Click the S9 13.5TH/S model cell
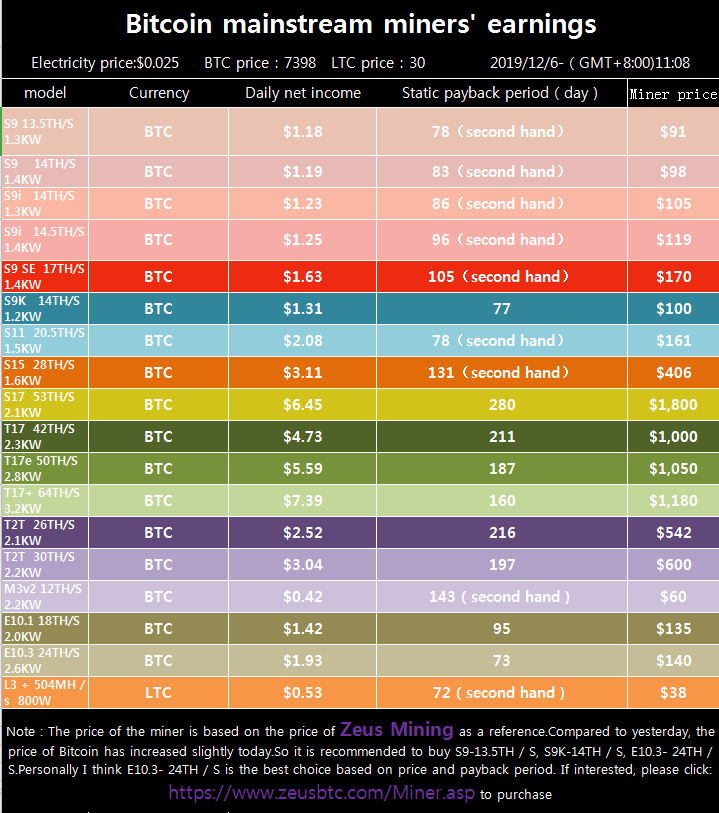This screenshot has height=813, width=719. (x=45, y=131)
